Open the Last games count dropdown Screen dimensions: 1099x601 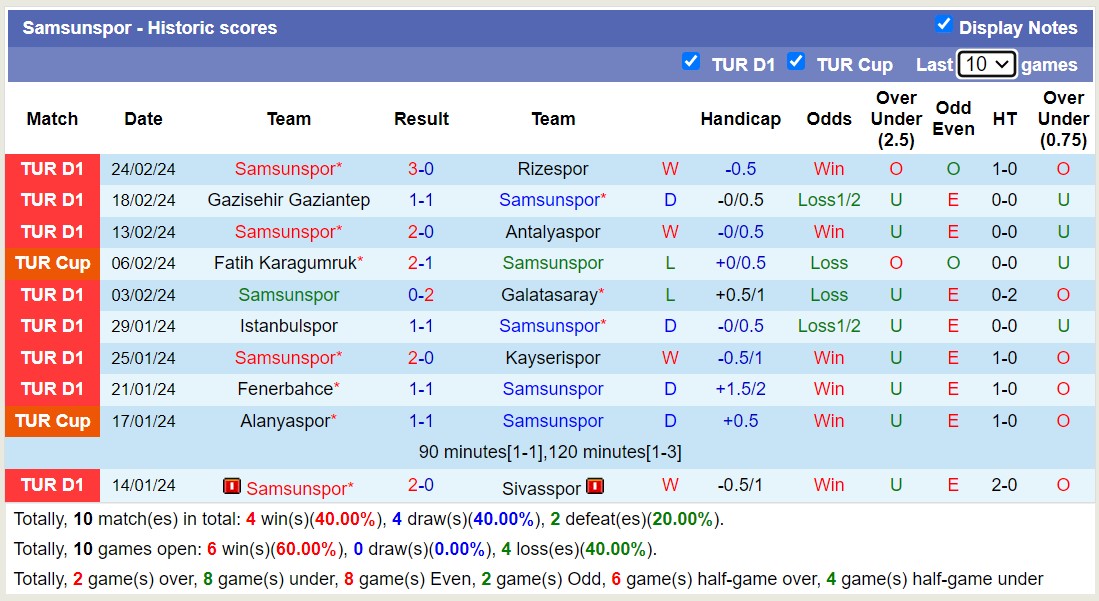pyautogui.click(x=986, y=64)
